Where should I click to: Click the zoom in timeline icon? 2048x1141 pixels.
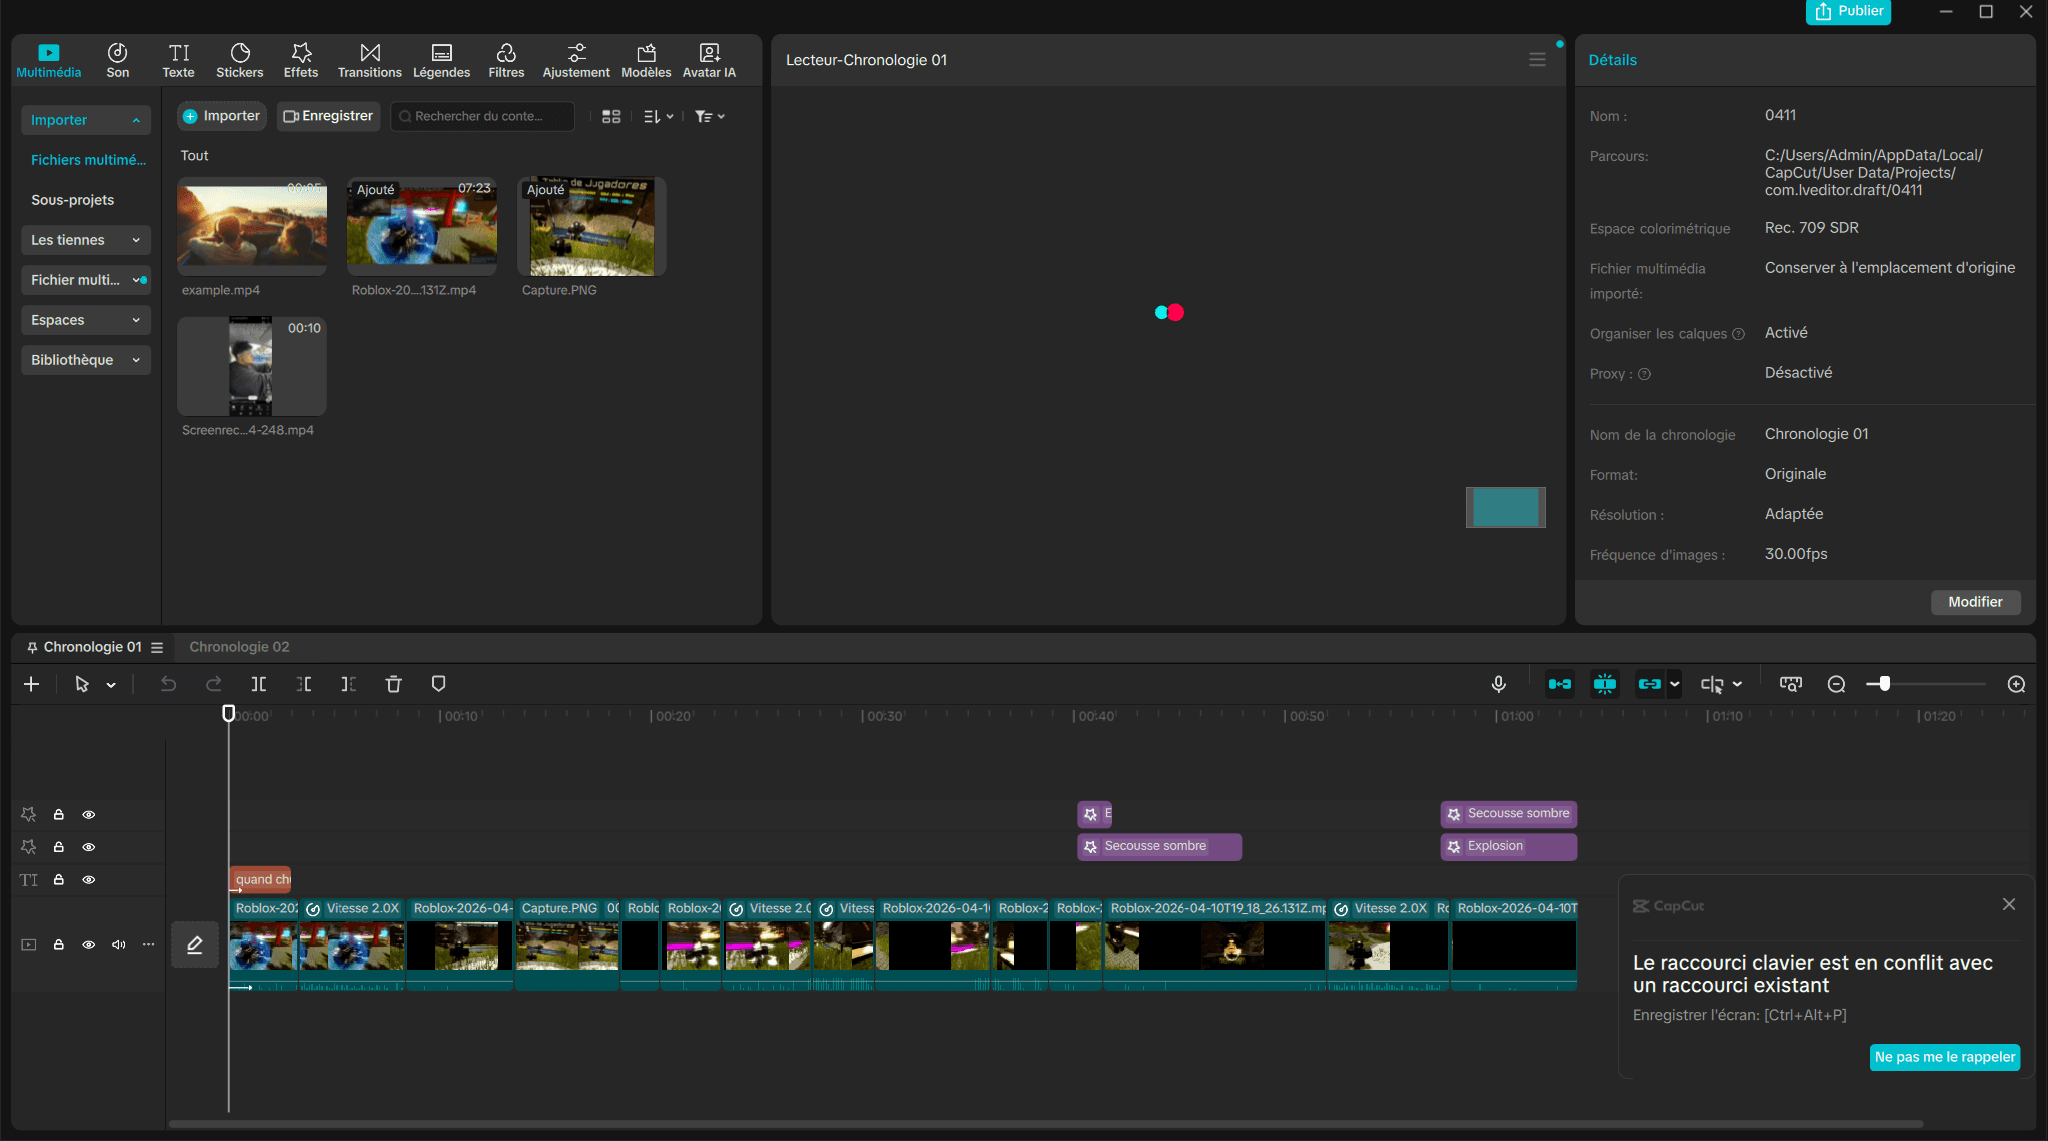[x=2016, y=684]
